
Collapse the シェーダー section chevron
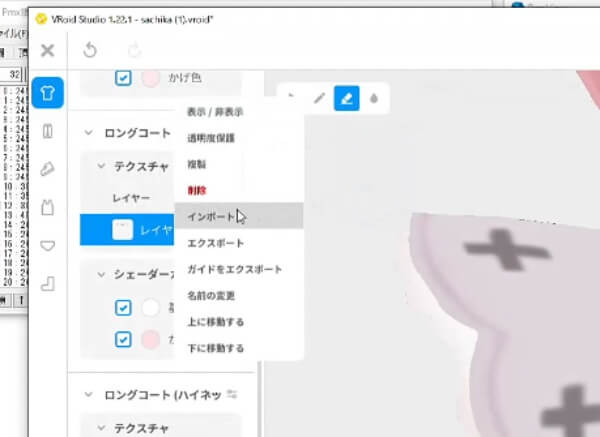point(102,274)
